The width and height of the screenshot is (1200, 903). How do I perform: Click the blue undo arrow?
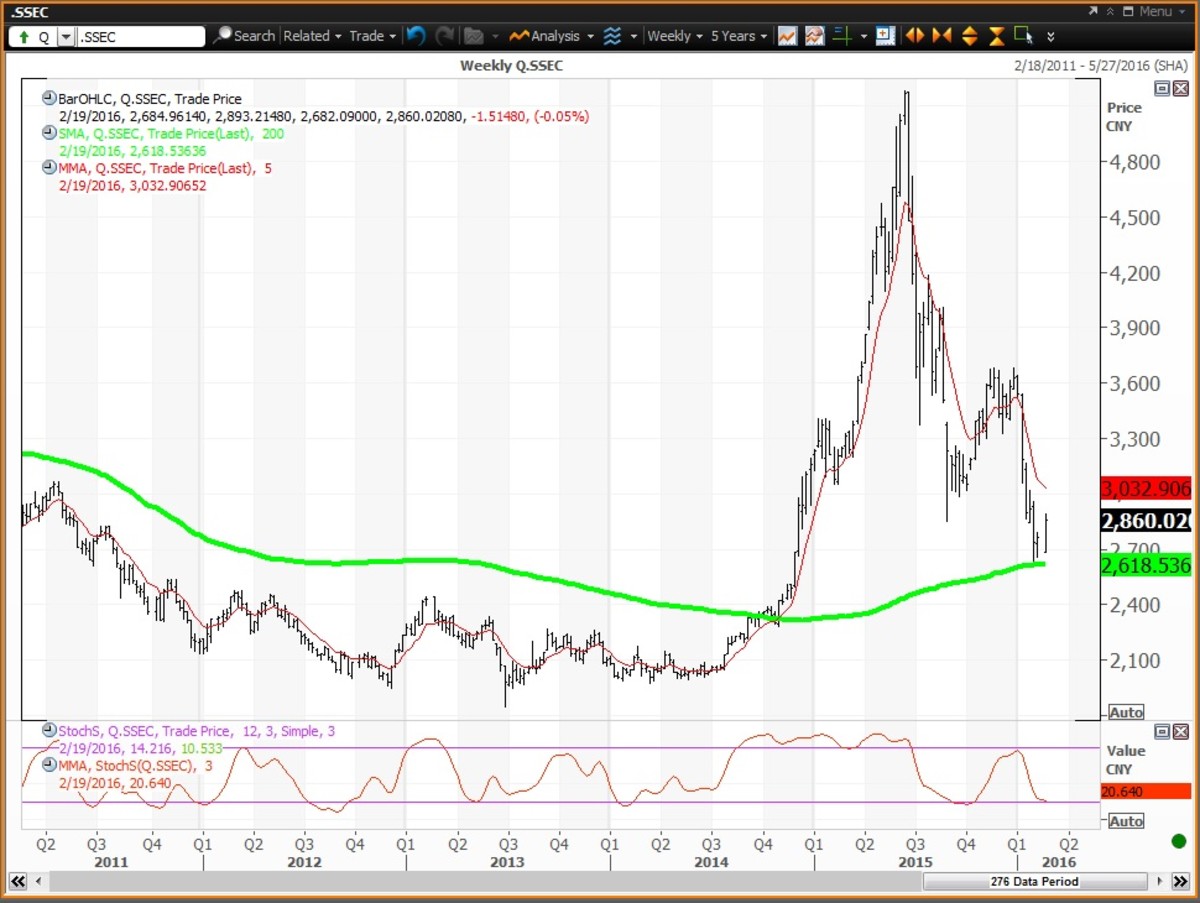pos(416,36)
